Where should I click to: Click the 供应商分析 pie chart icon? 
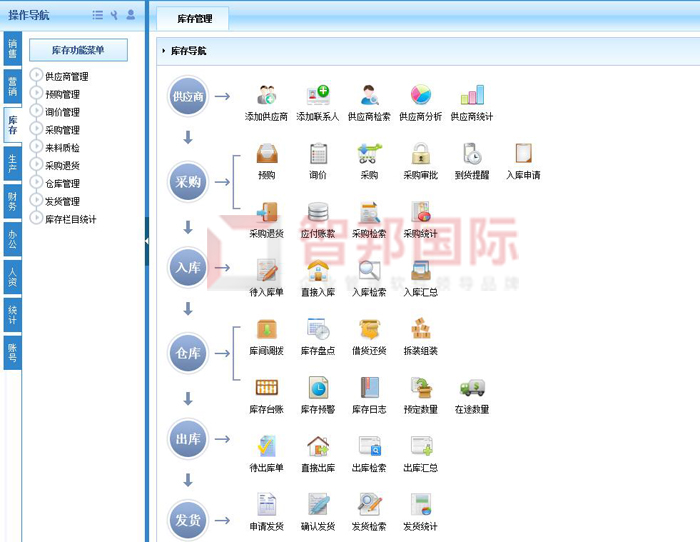[420, 97]
